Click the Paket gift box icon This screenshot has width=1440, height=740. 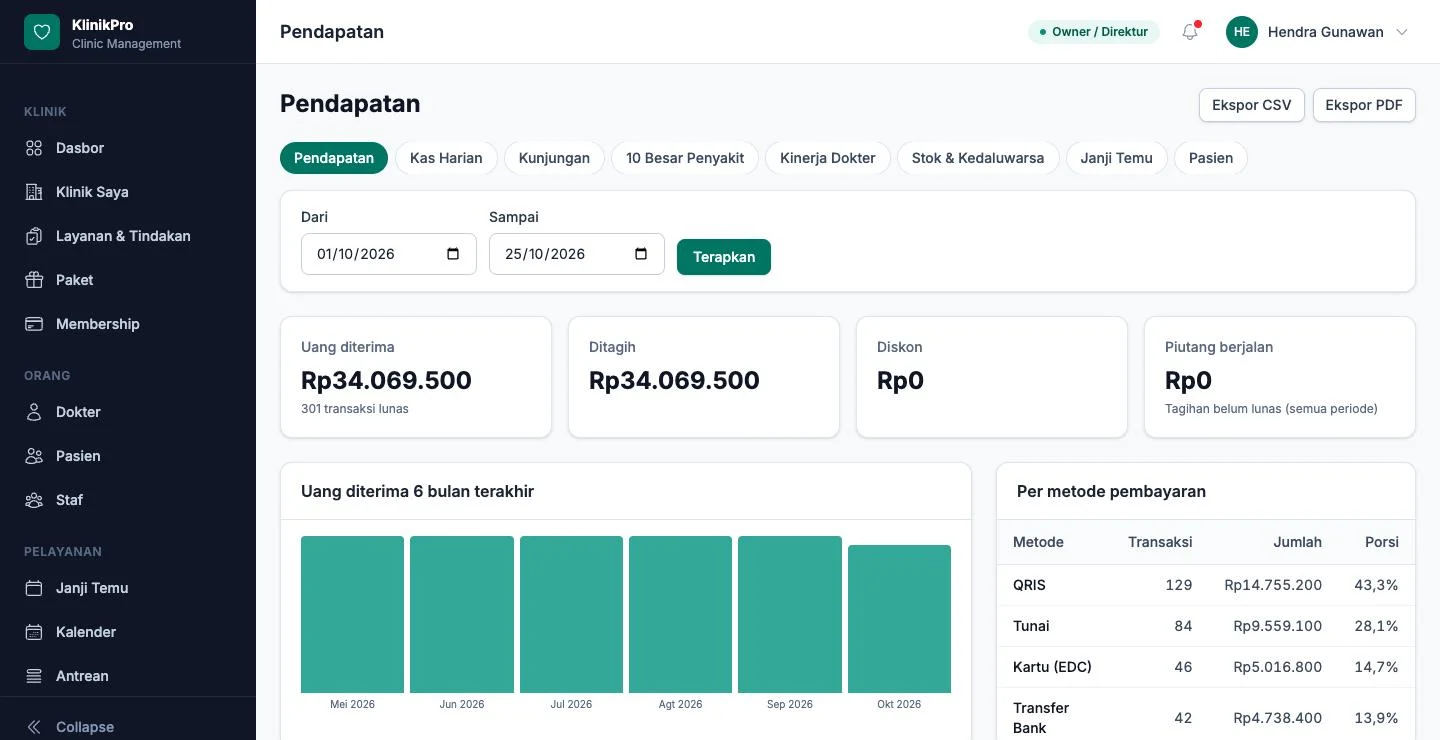pyautogui.click(x=34, y=280)
